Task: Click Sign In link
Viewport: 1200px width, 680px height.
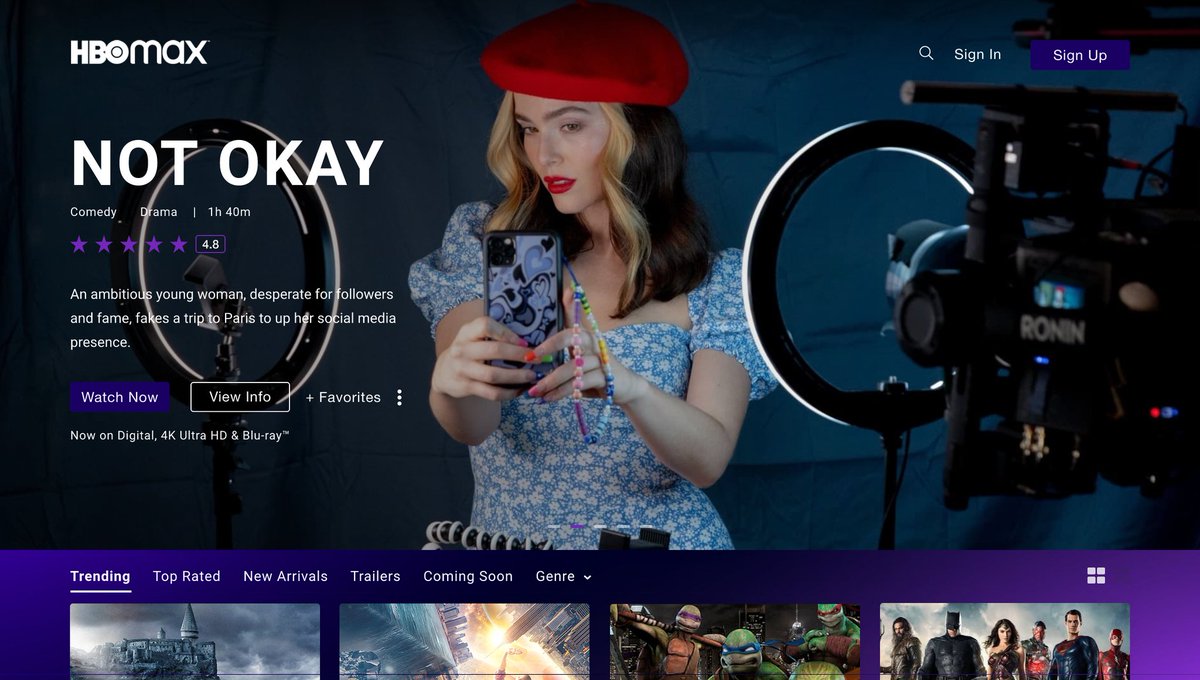Action: (x=977, y=54)
